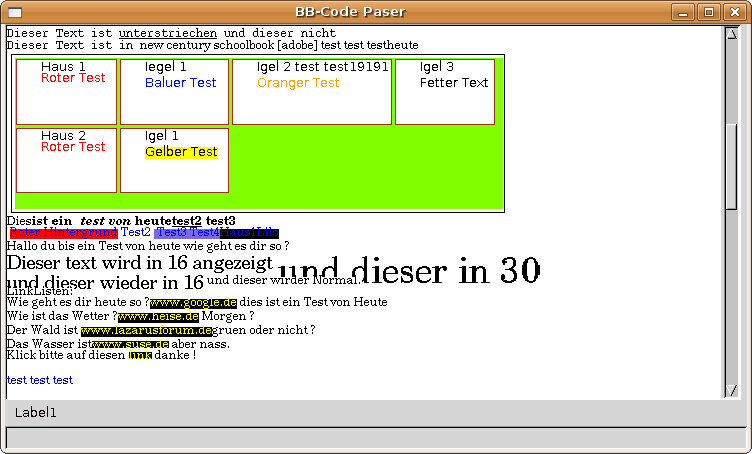Click the window menu icon in title bar

tap(15, 12)
